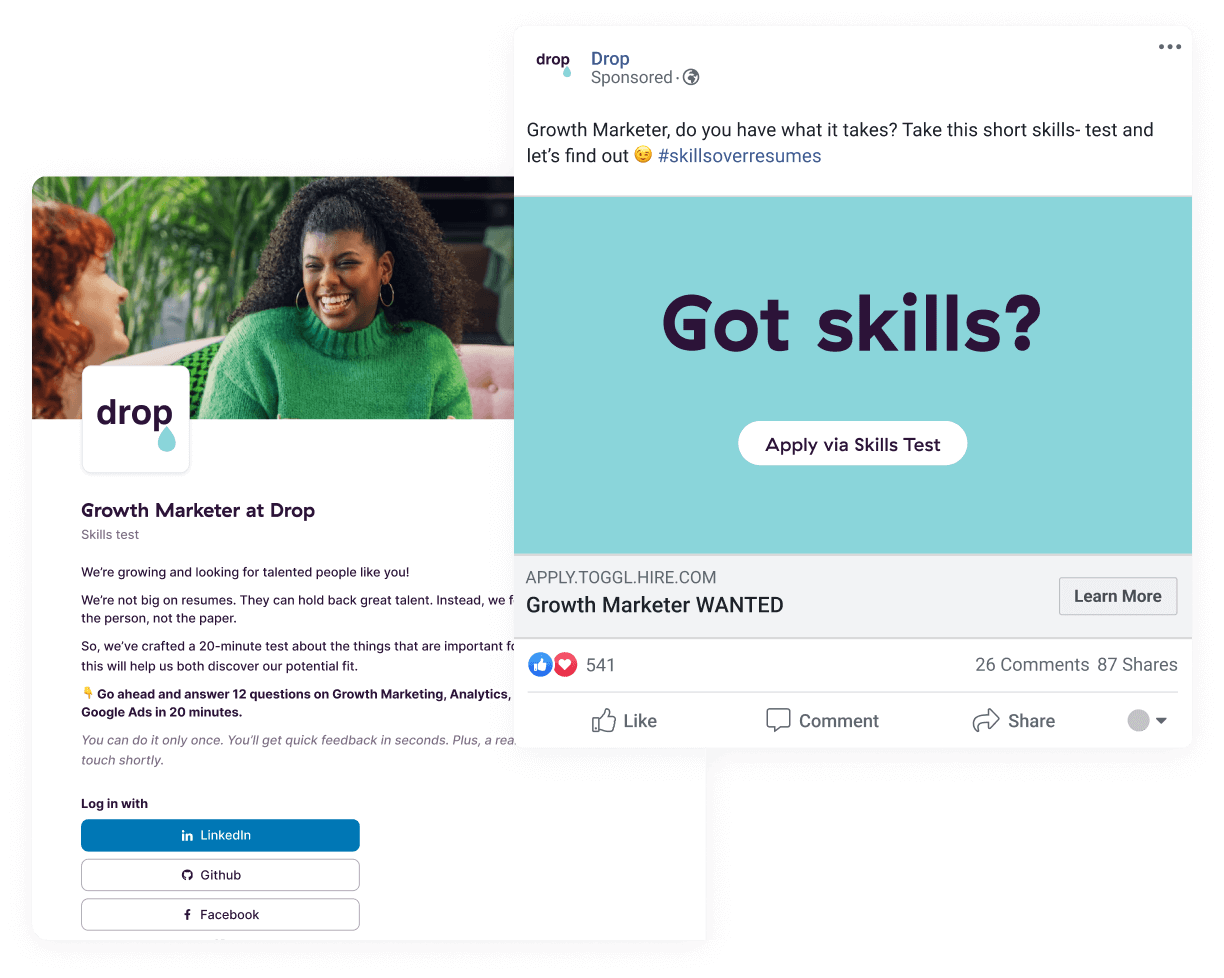Expand the profile selector dropdown arrow
This screenshot has height=978, width=1224.
[x=1161, y=721]
